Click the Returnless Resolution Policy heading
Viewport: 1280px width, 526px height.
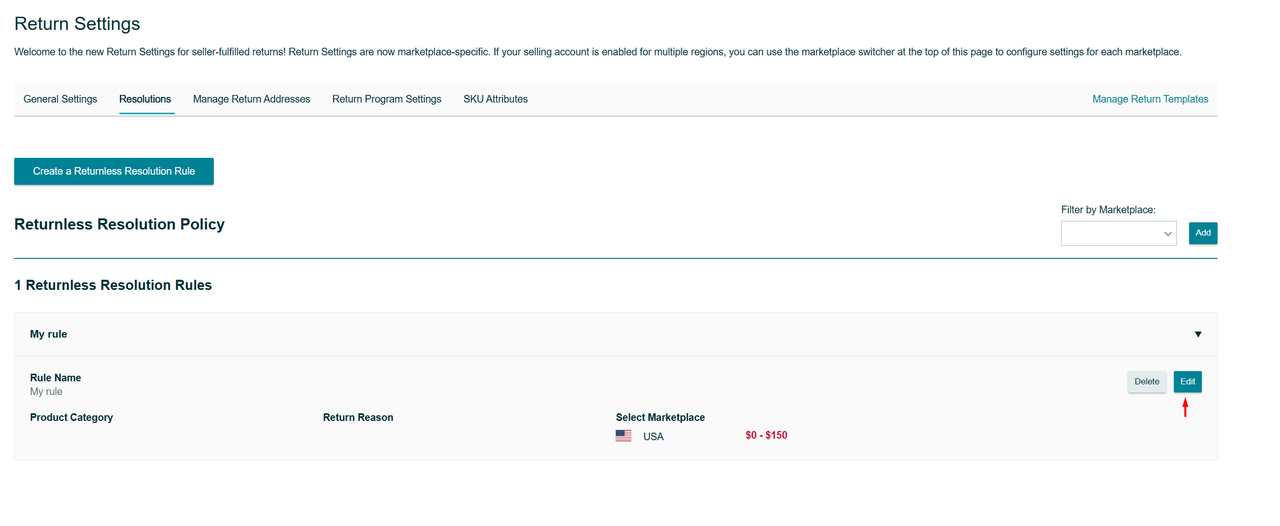[119, 224]
